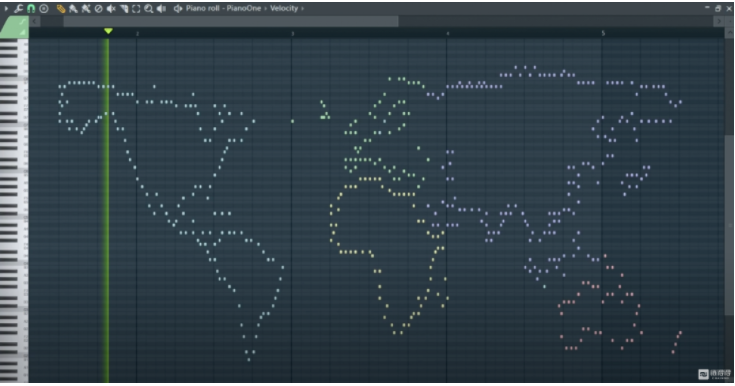Image resolution: width=735 pixels, height=386 pixels.
Task: Open the piano roll options arrow menu
Action: pos(6,8)
